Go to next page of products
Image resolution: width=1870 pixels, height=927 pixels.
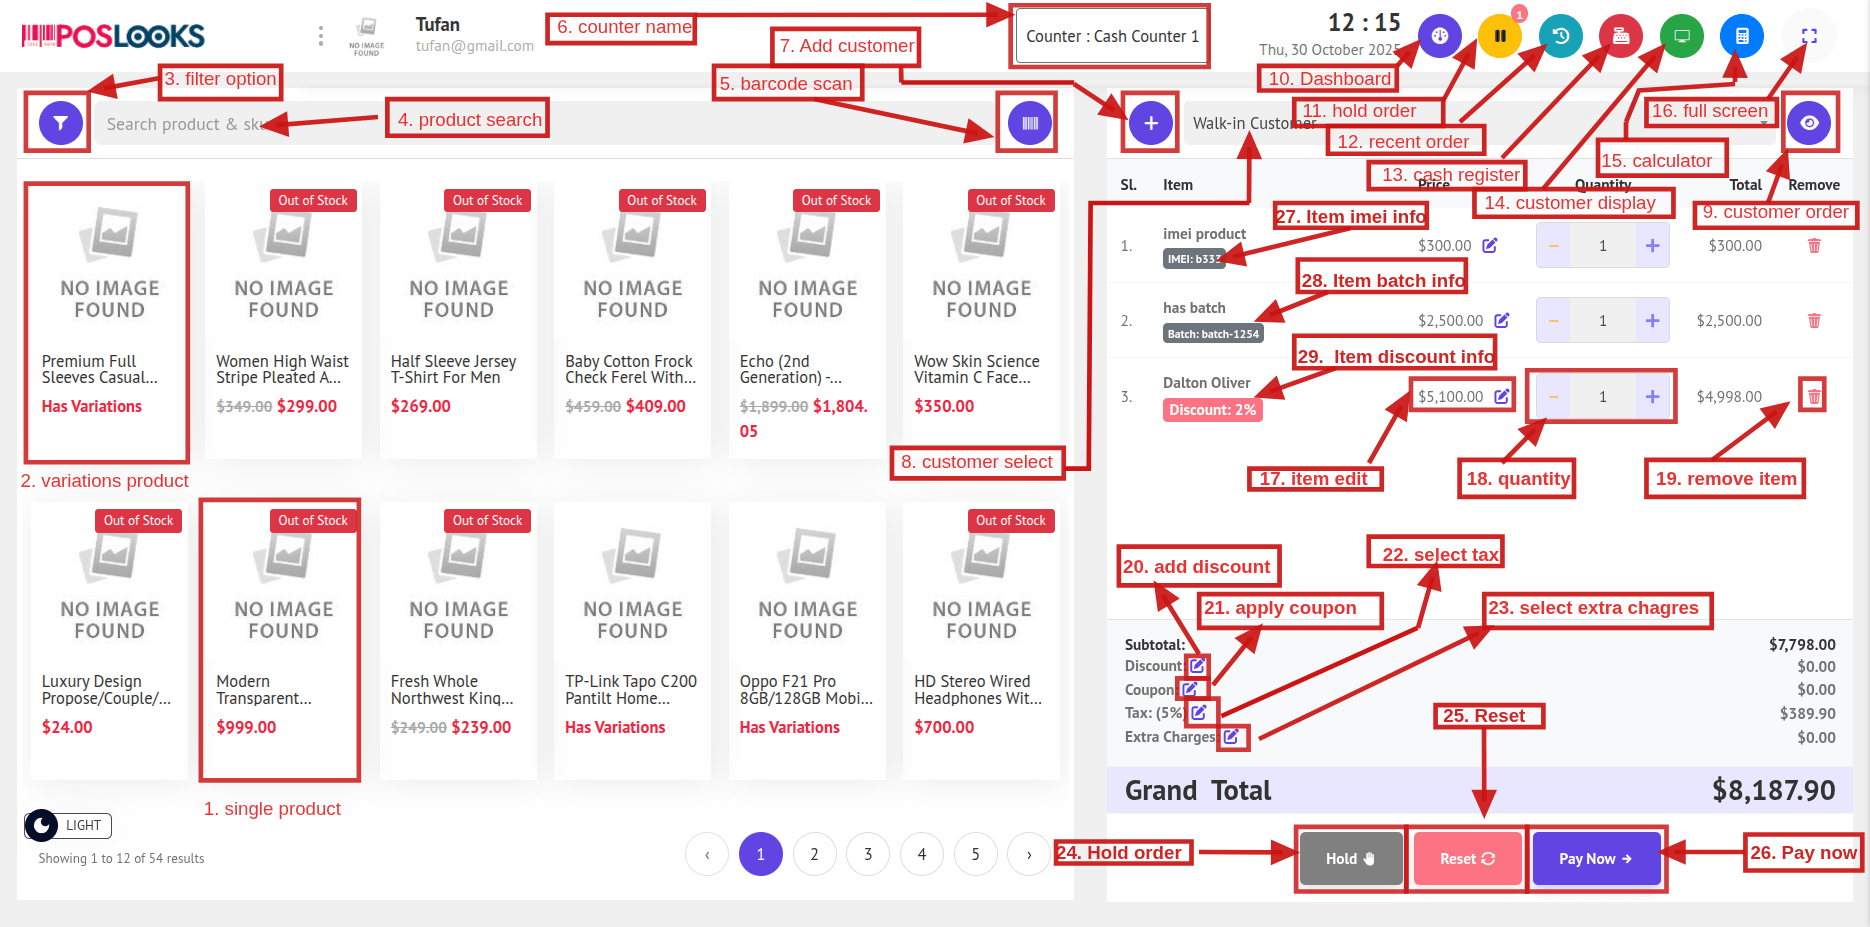coord(1028,854)
